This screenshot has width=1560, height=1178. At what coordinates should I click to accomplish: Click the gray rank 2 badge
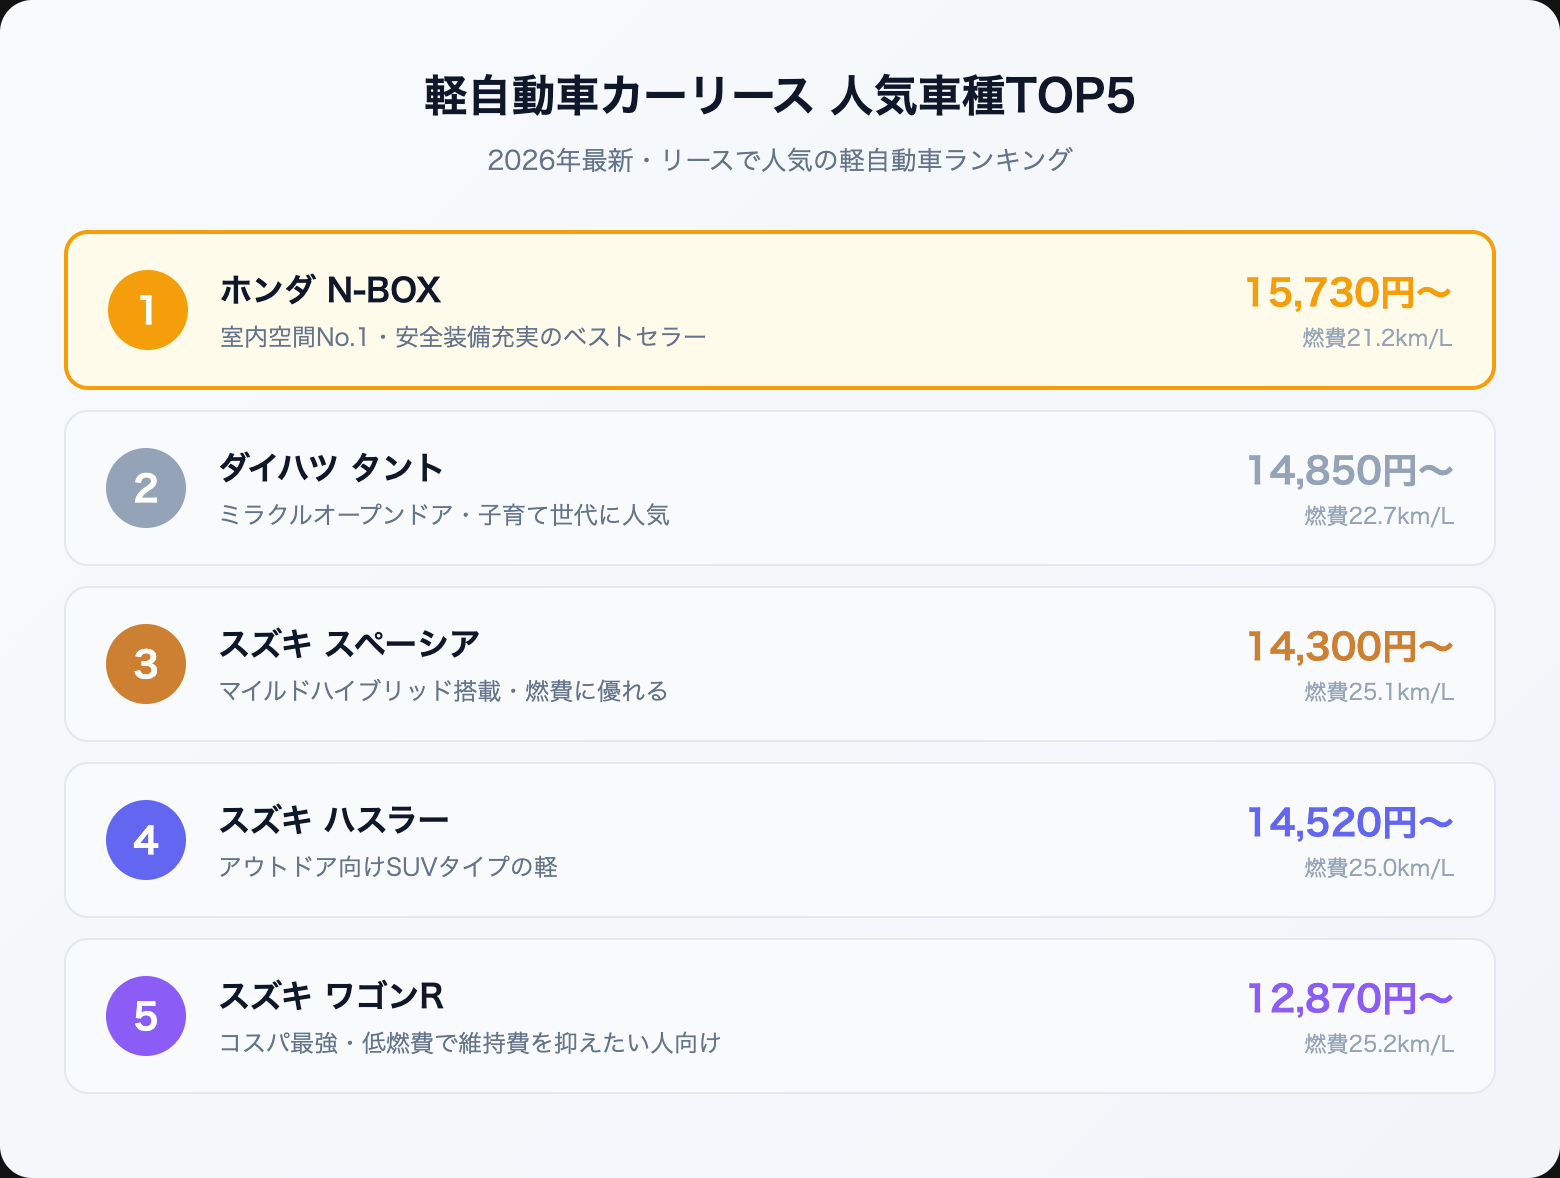[x=146, y=488]
